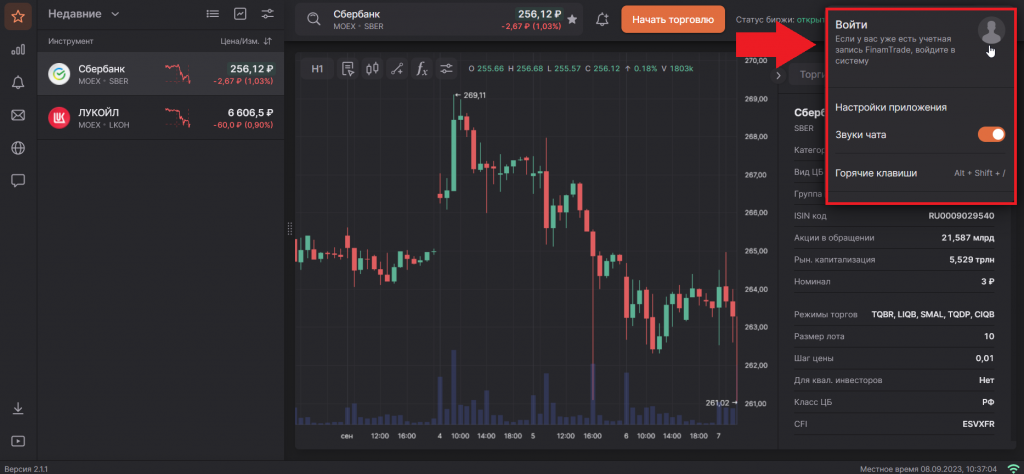Image resolution: width=1024 pixels, height=474 pixels.
Task: Open the chat bubble icon in the sidebar
Action: [18, 181]
